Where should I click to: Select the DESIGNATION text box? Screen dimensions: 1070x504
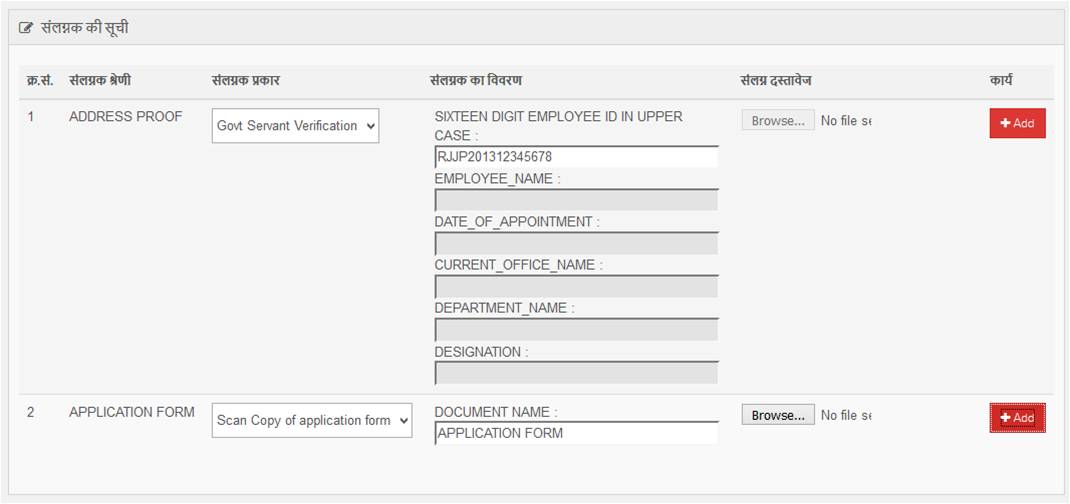tap(576, 374)
